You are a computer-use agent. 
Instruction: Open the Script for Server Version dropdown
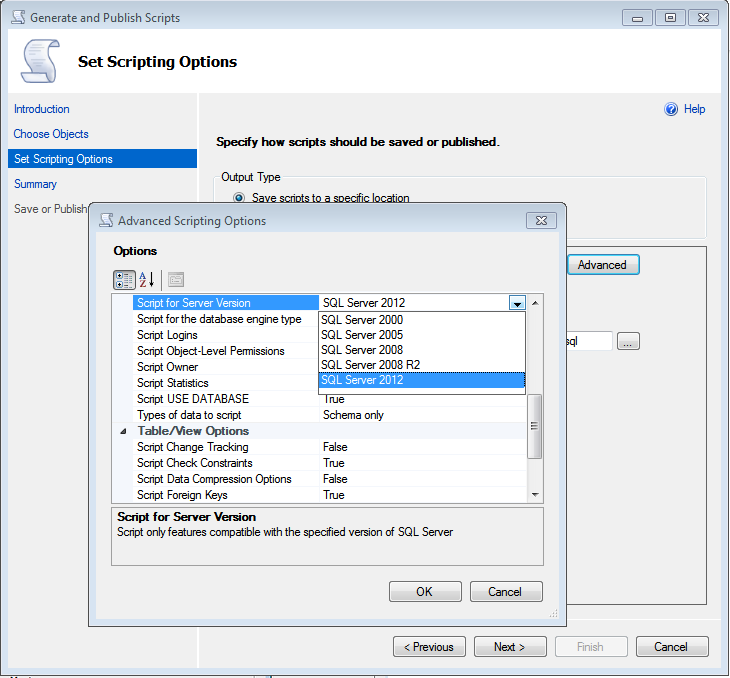(516, 303)
